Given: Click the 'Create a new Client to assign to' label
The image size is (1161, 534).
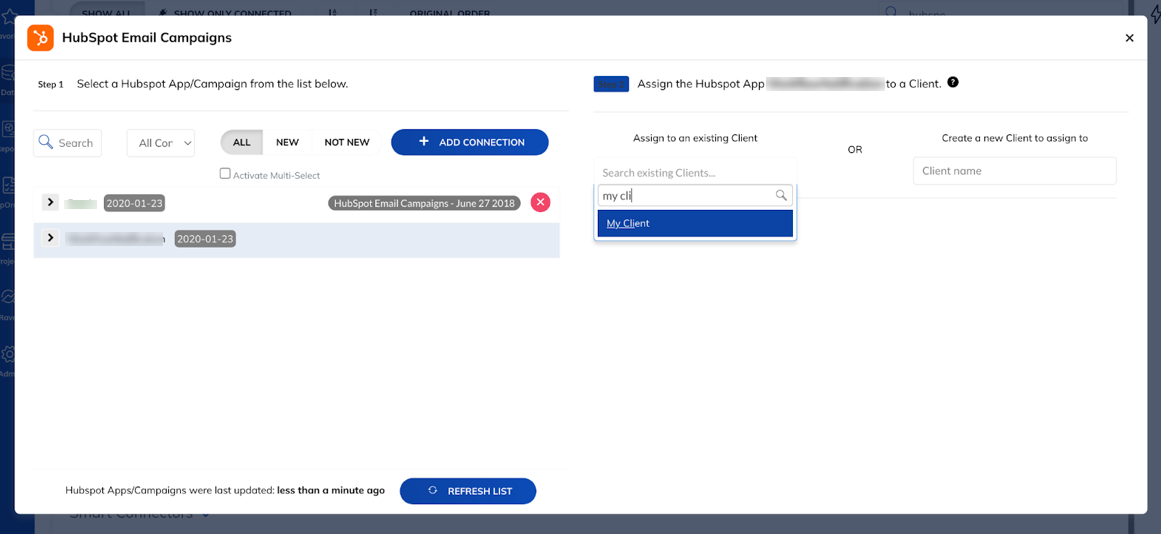Looking at the screenshot, I should click(1014, 138).
